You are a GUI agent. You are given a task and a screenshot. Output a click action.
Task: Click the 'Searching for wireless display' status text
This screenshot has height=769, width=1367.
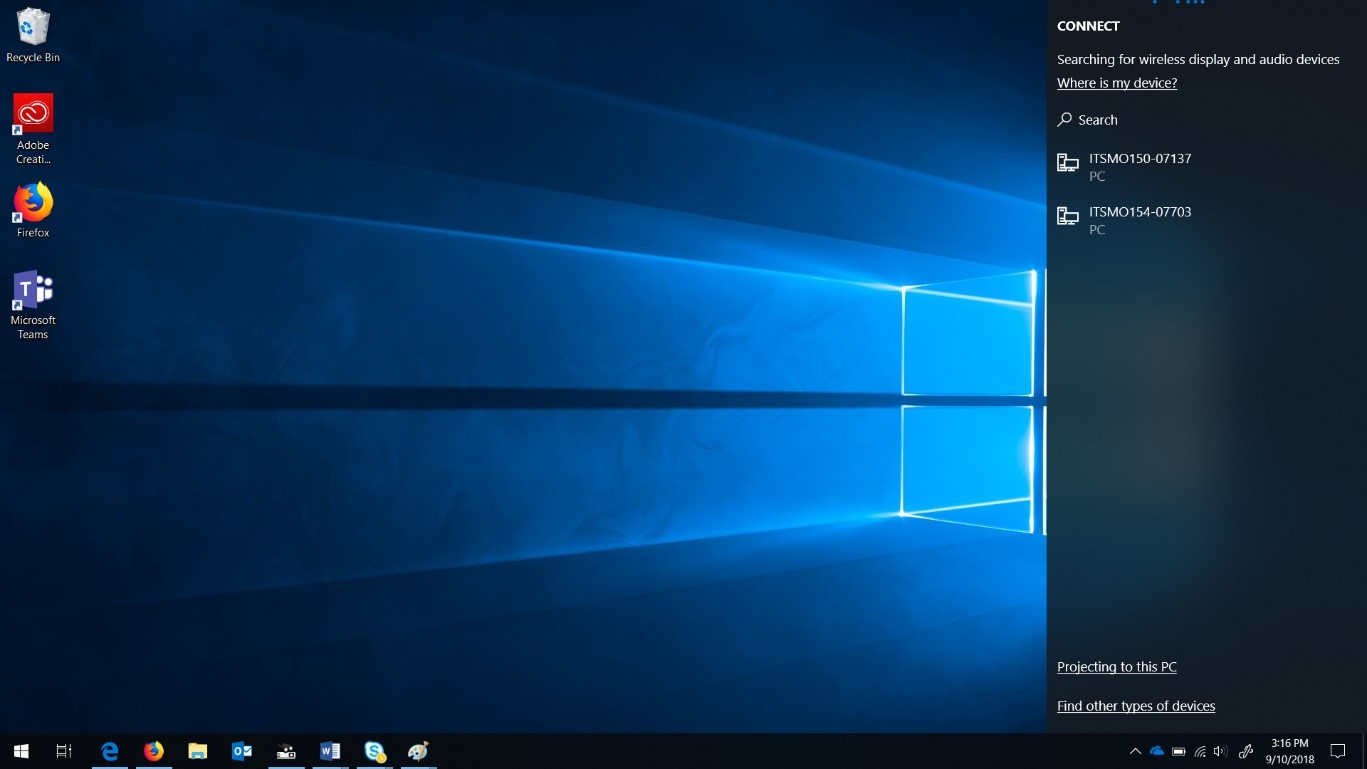click(x=1198, y=60)
